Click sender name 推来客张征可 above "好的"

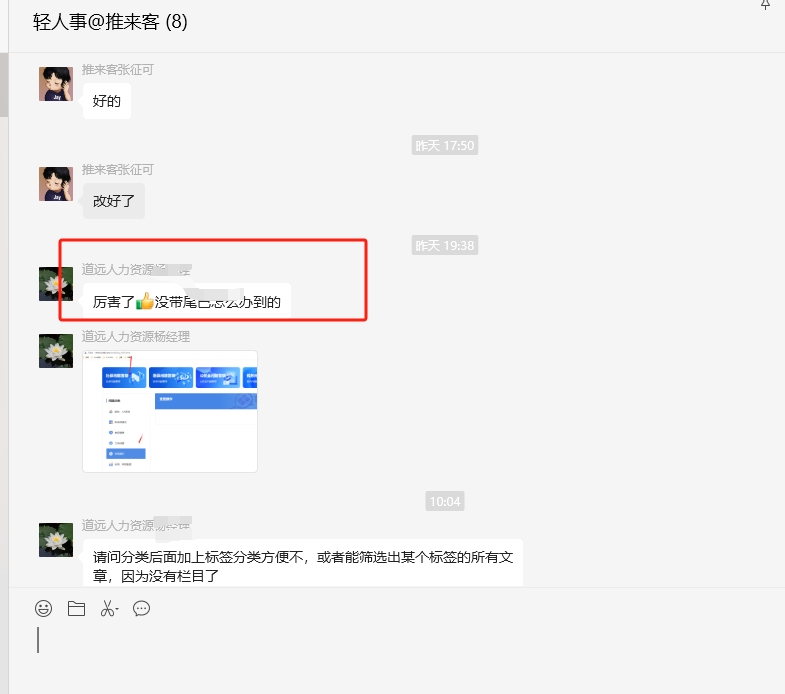click(118, 70)
